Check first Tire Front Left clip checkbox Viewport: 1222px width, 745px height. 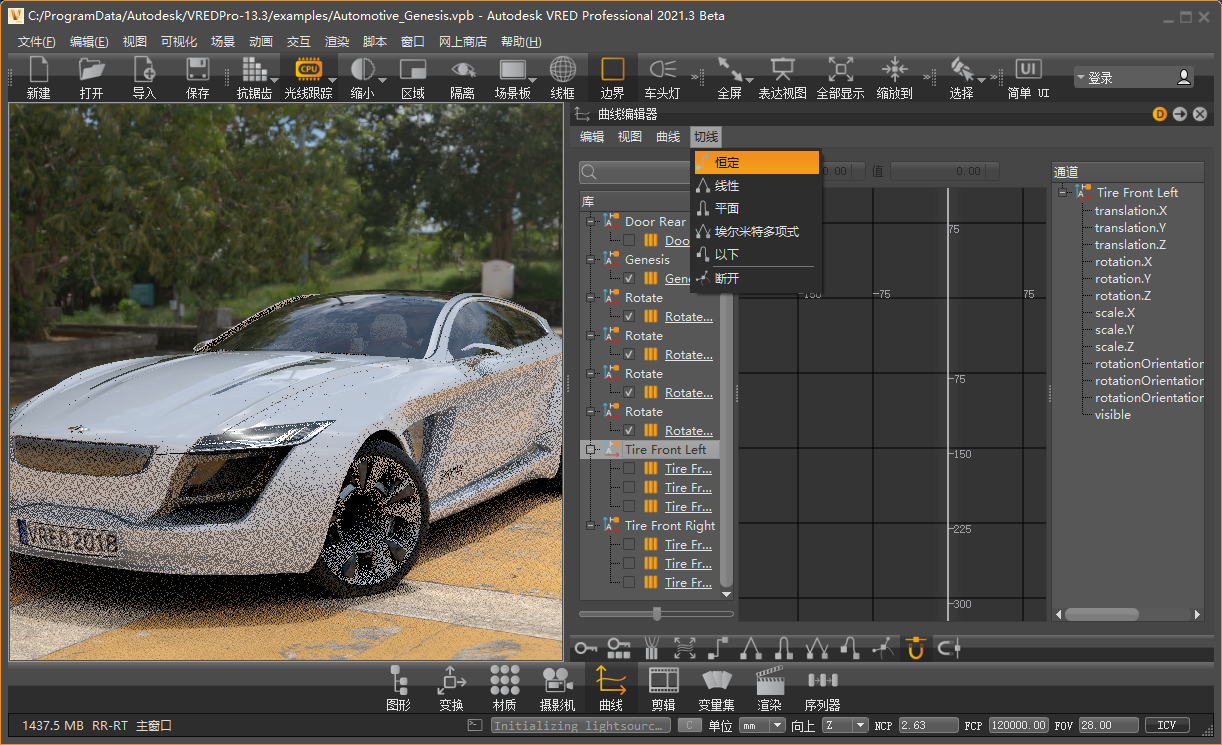pos(629,469)
